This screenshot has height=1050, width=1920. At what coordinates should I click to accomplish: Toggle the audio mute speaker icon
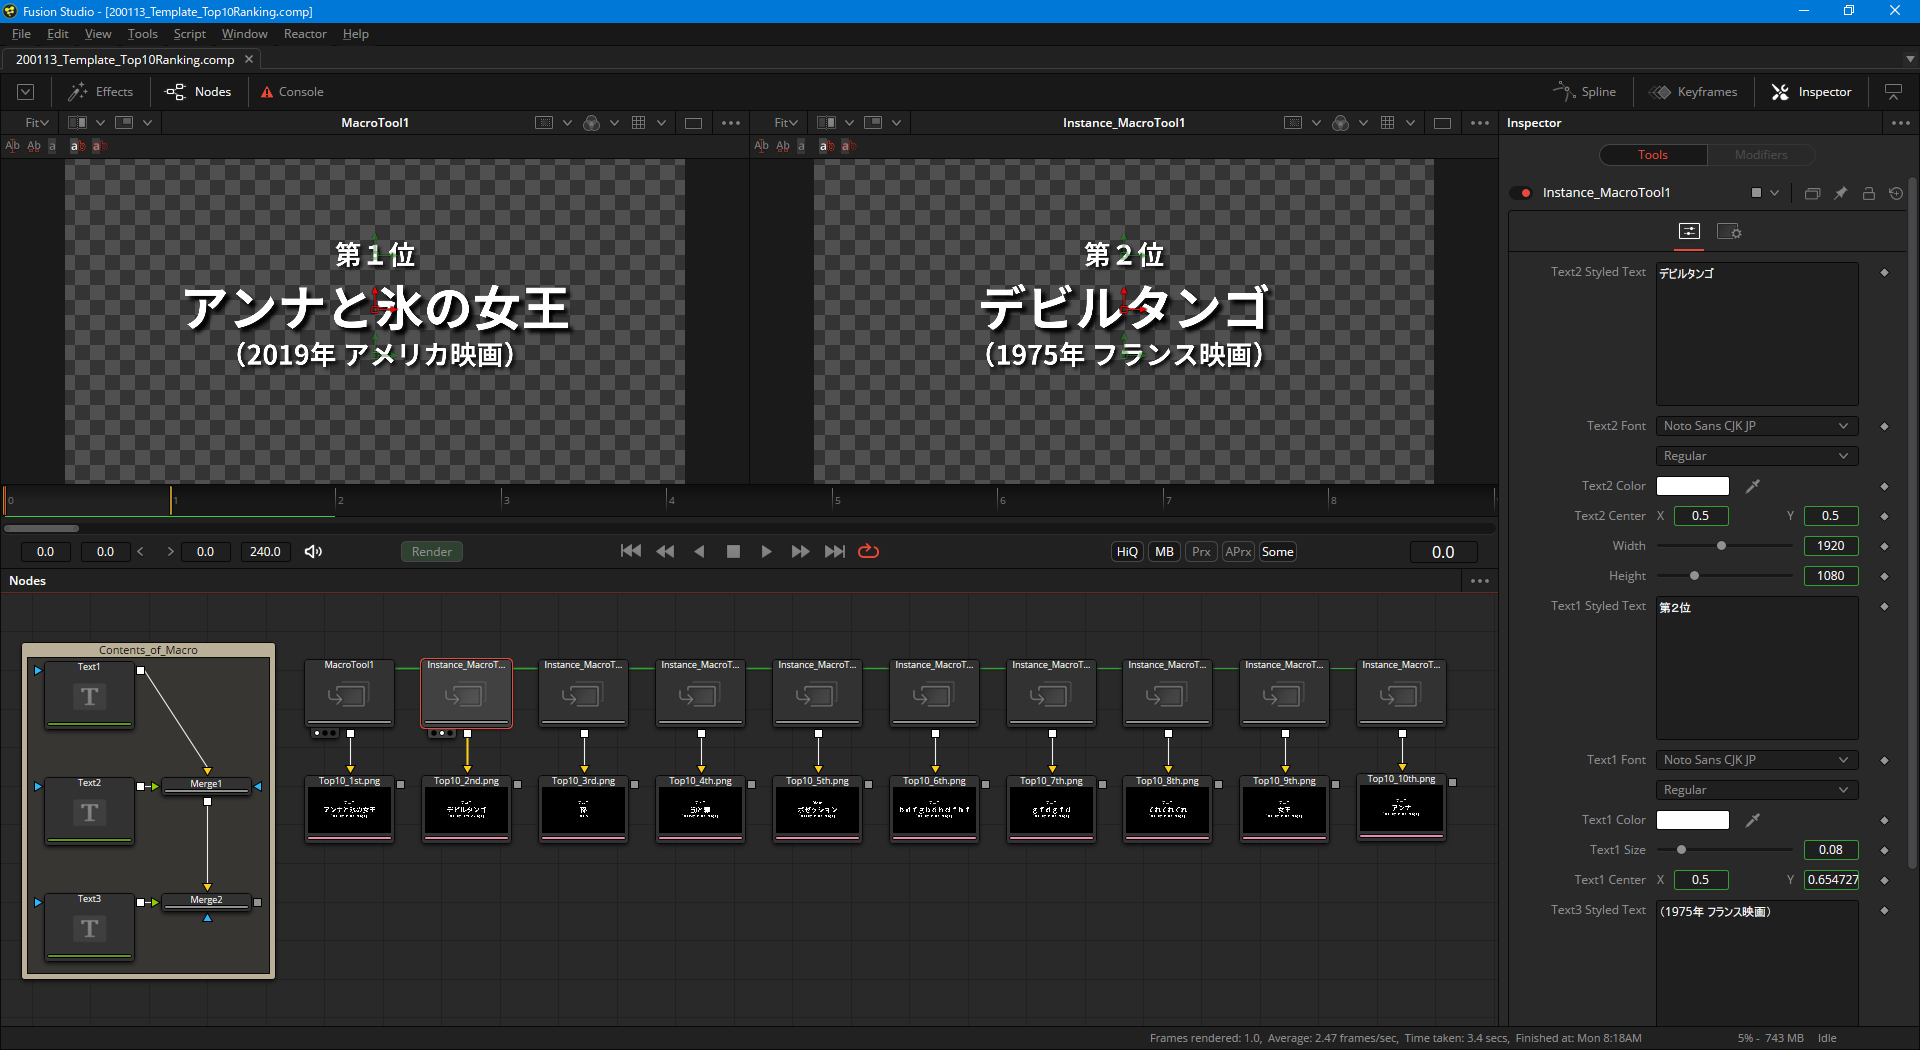313,552
